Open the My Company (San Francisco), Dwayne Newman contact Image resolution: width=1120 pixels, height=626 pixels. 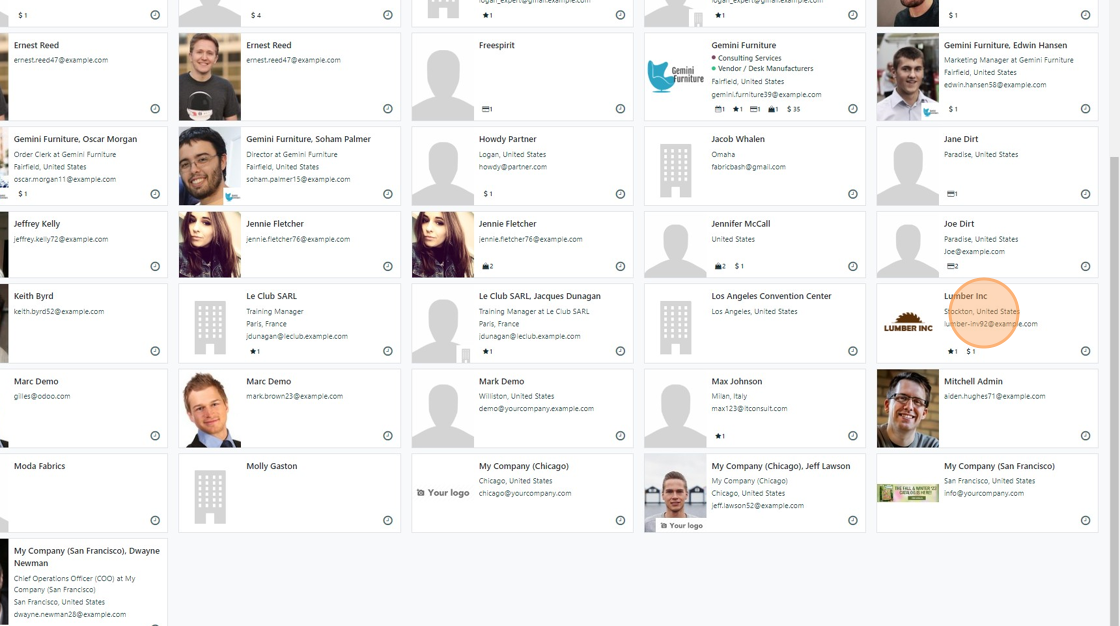click(84, 582)
